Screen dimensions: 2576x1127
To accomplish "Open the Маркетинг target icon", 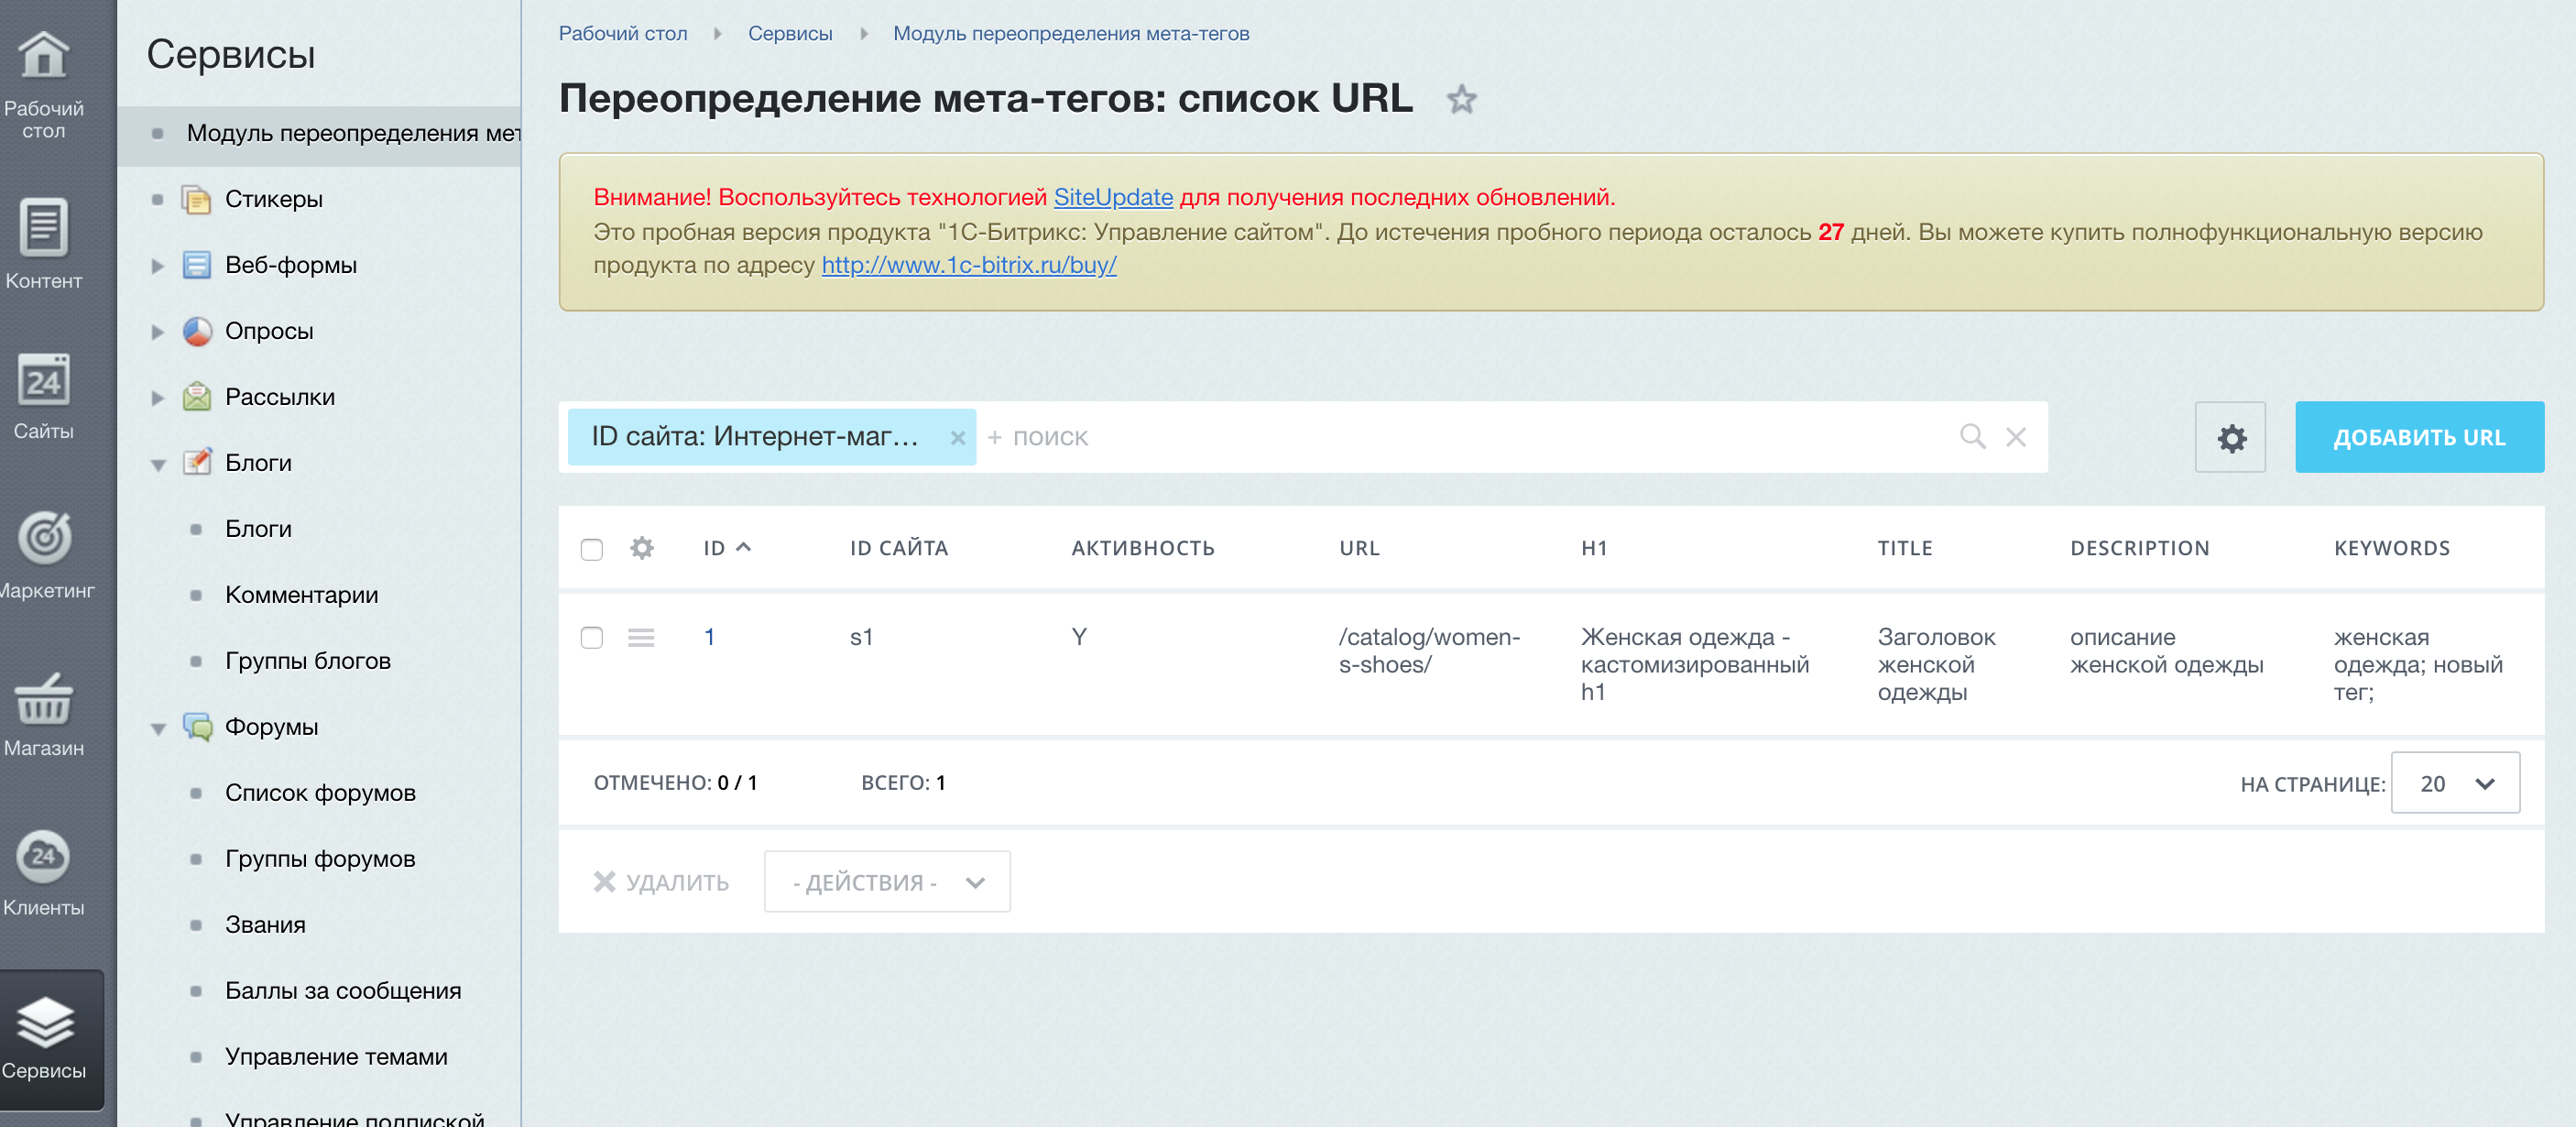I will point(44,537).
